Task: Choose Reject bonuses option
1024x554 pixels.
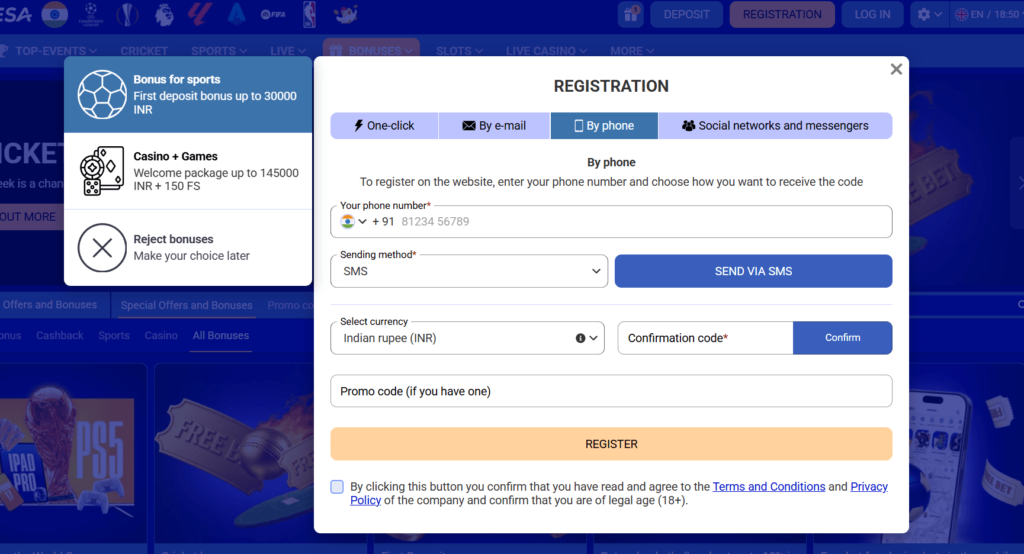Action: click(188, 248)
